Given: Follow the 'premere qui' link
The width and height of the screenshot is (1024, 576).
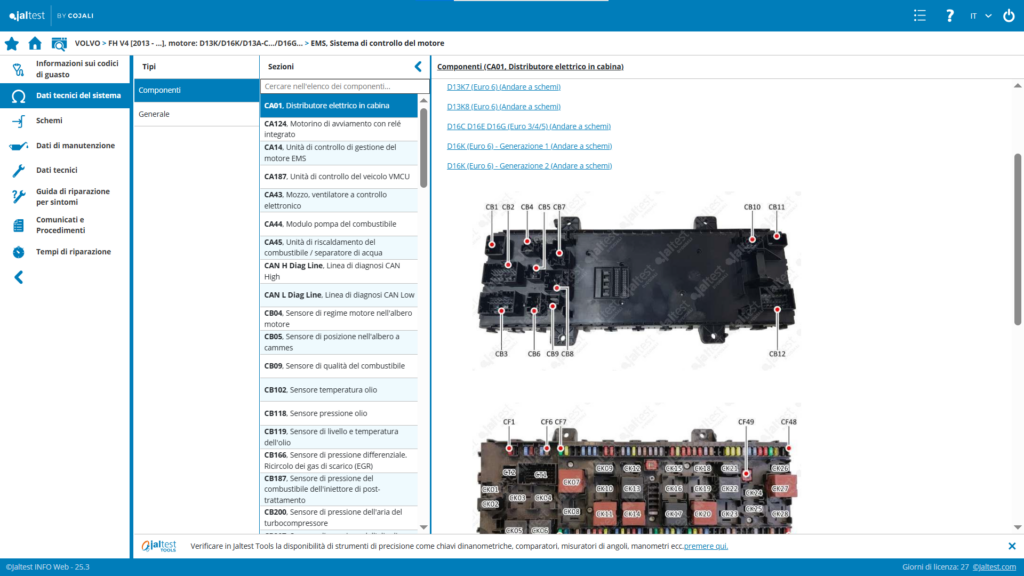Looking at the screenshot, I should [x=706, y=546].
